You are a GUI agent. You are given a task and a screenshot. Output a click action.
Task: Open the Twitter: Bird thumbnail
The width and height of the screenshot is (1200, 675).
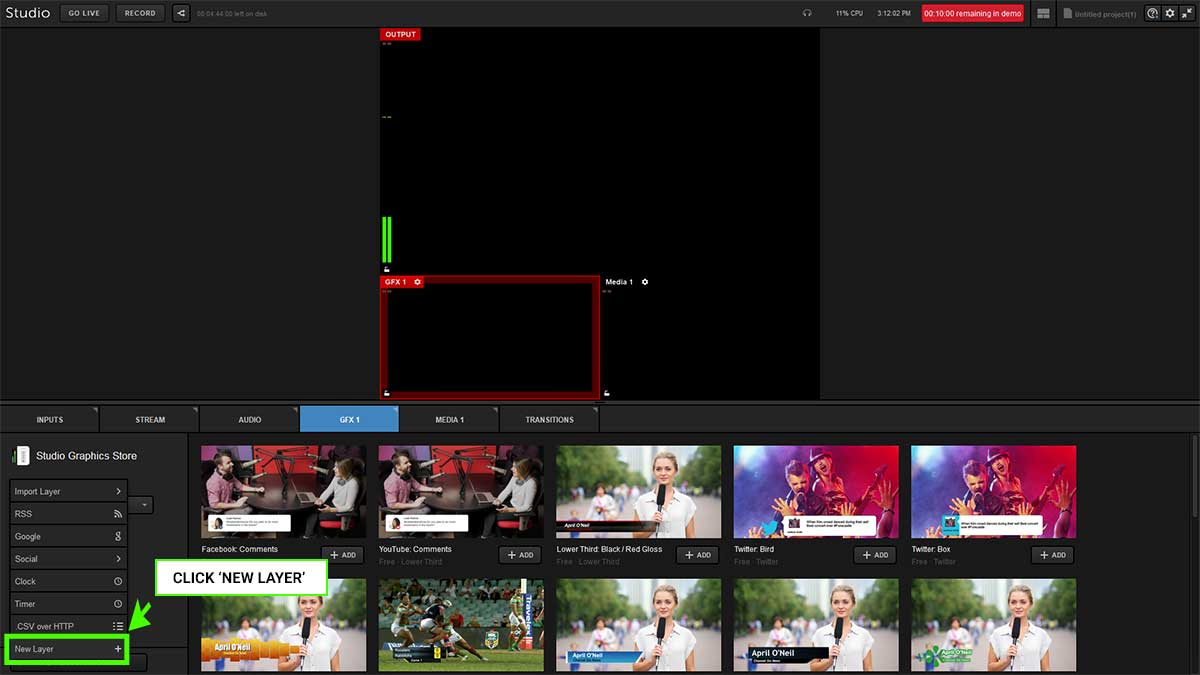click(x=816, y=492)
